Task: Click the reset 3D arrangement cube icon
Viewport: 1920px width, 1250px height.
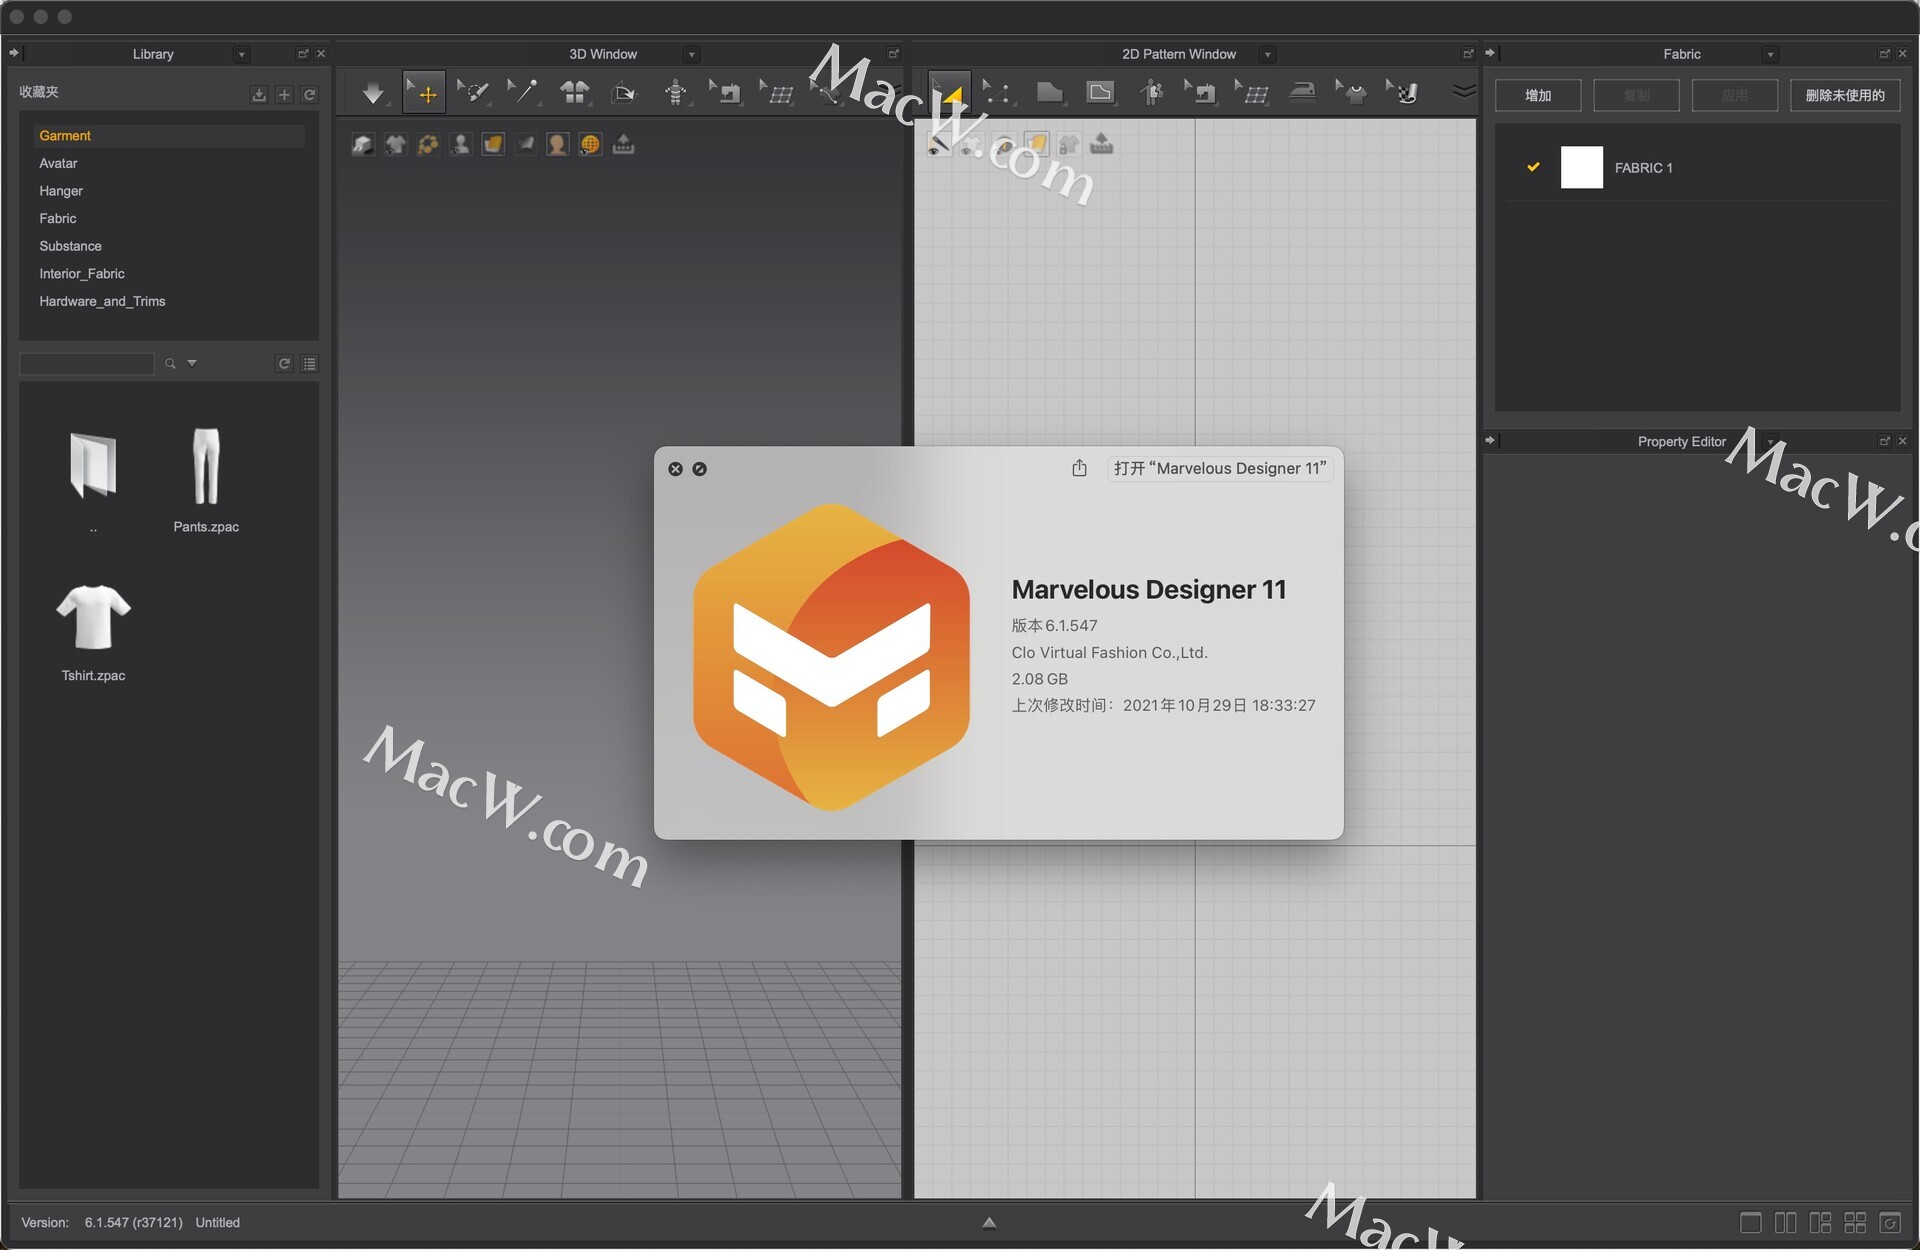Action: 624,93
